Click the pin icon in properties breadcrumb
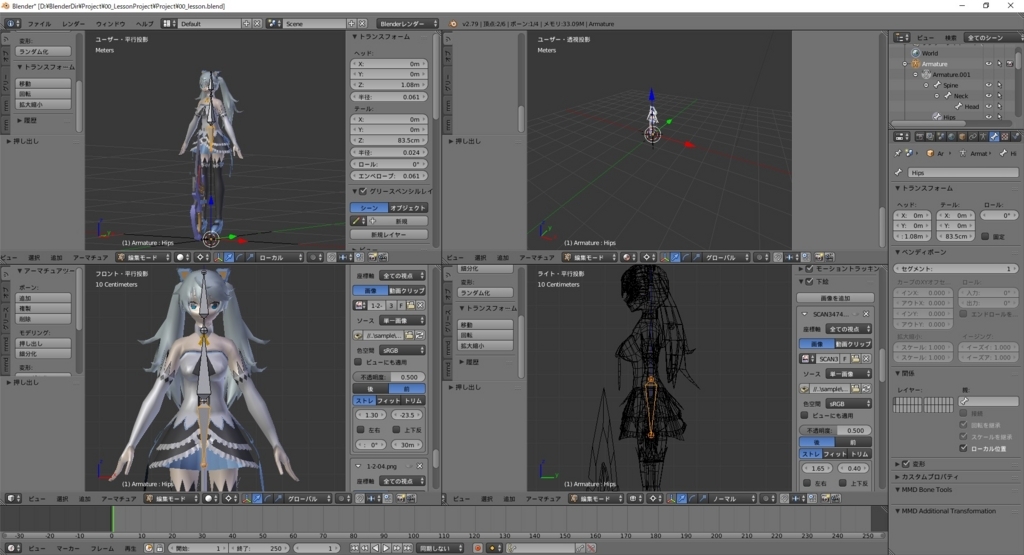 [x=898, y=153]
